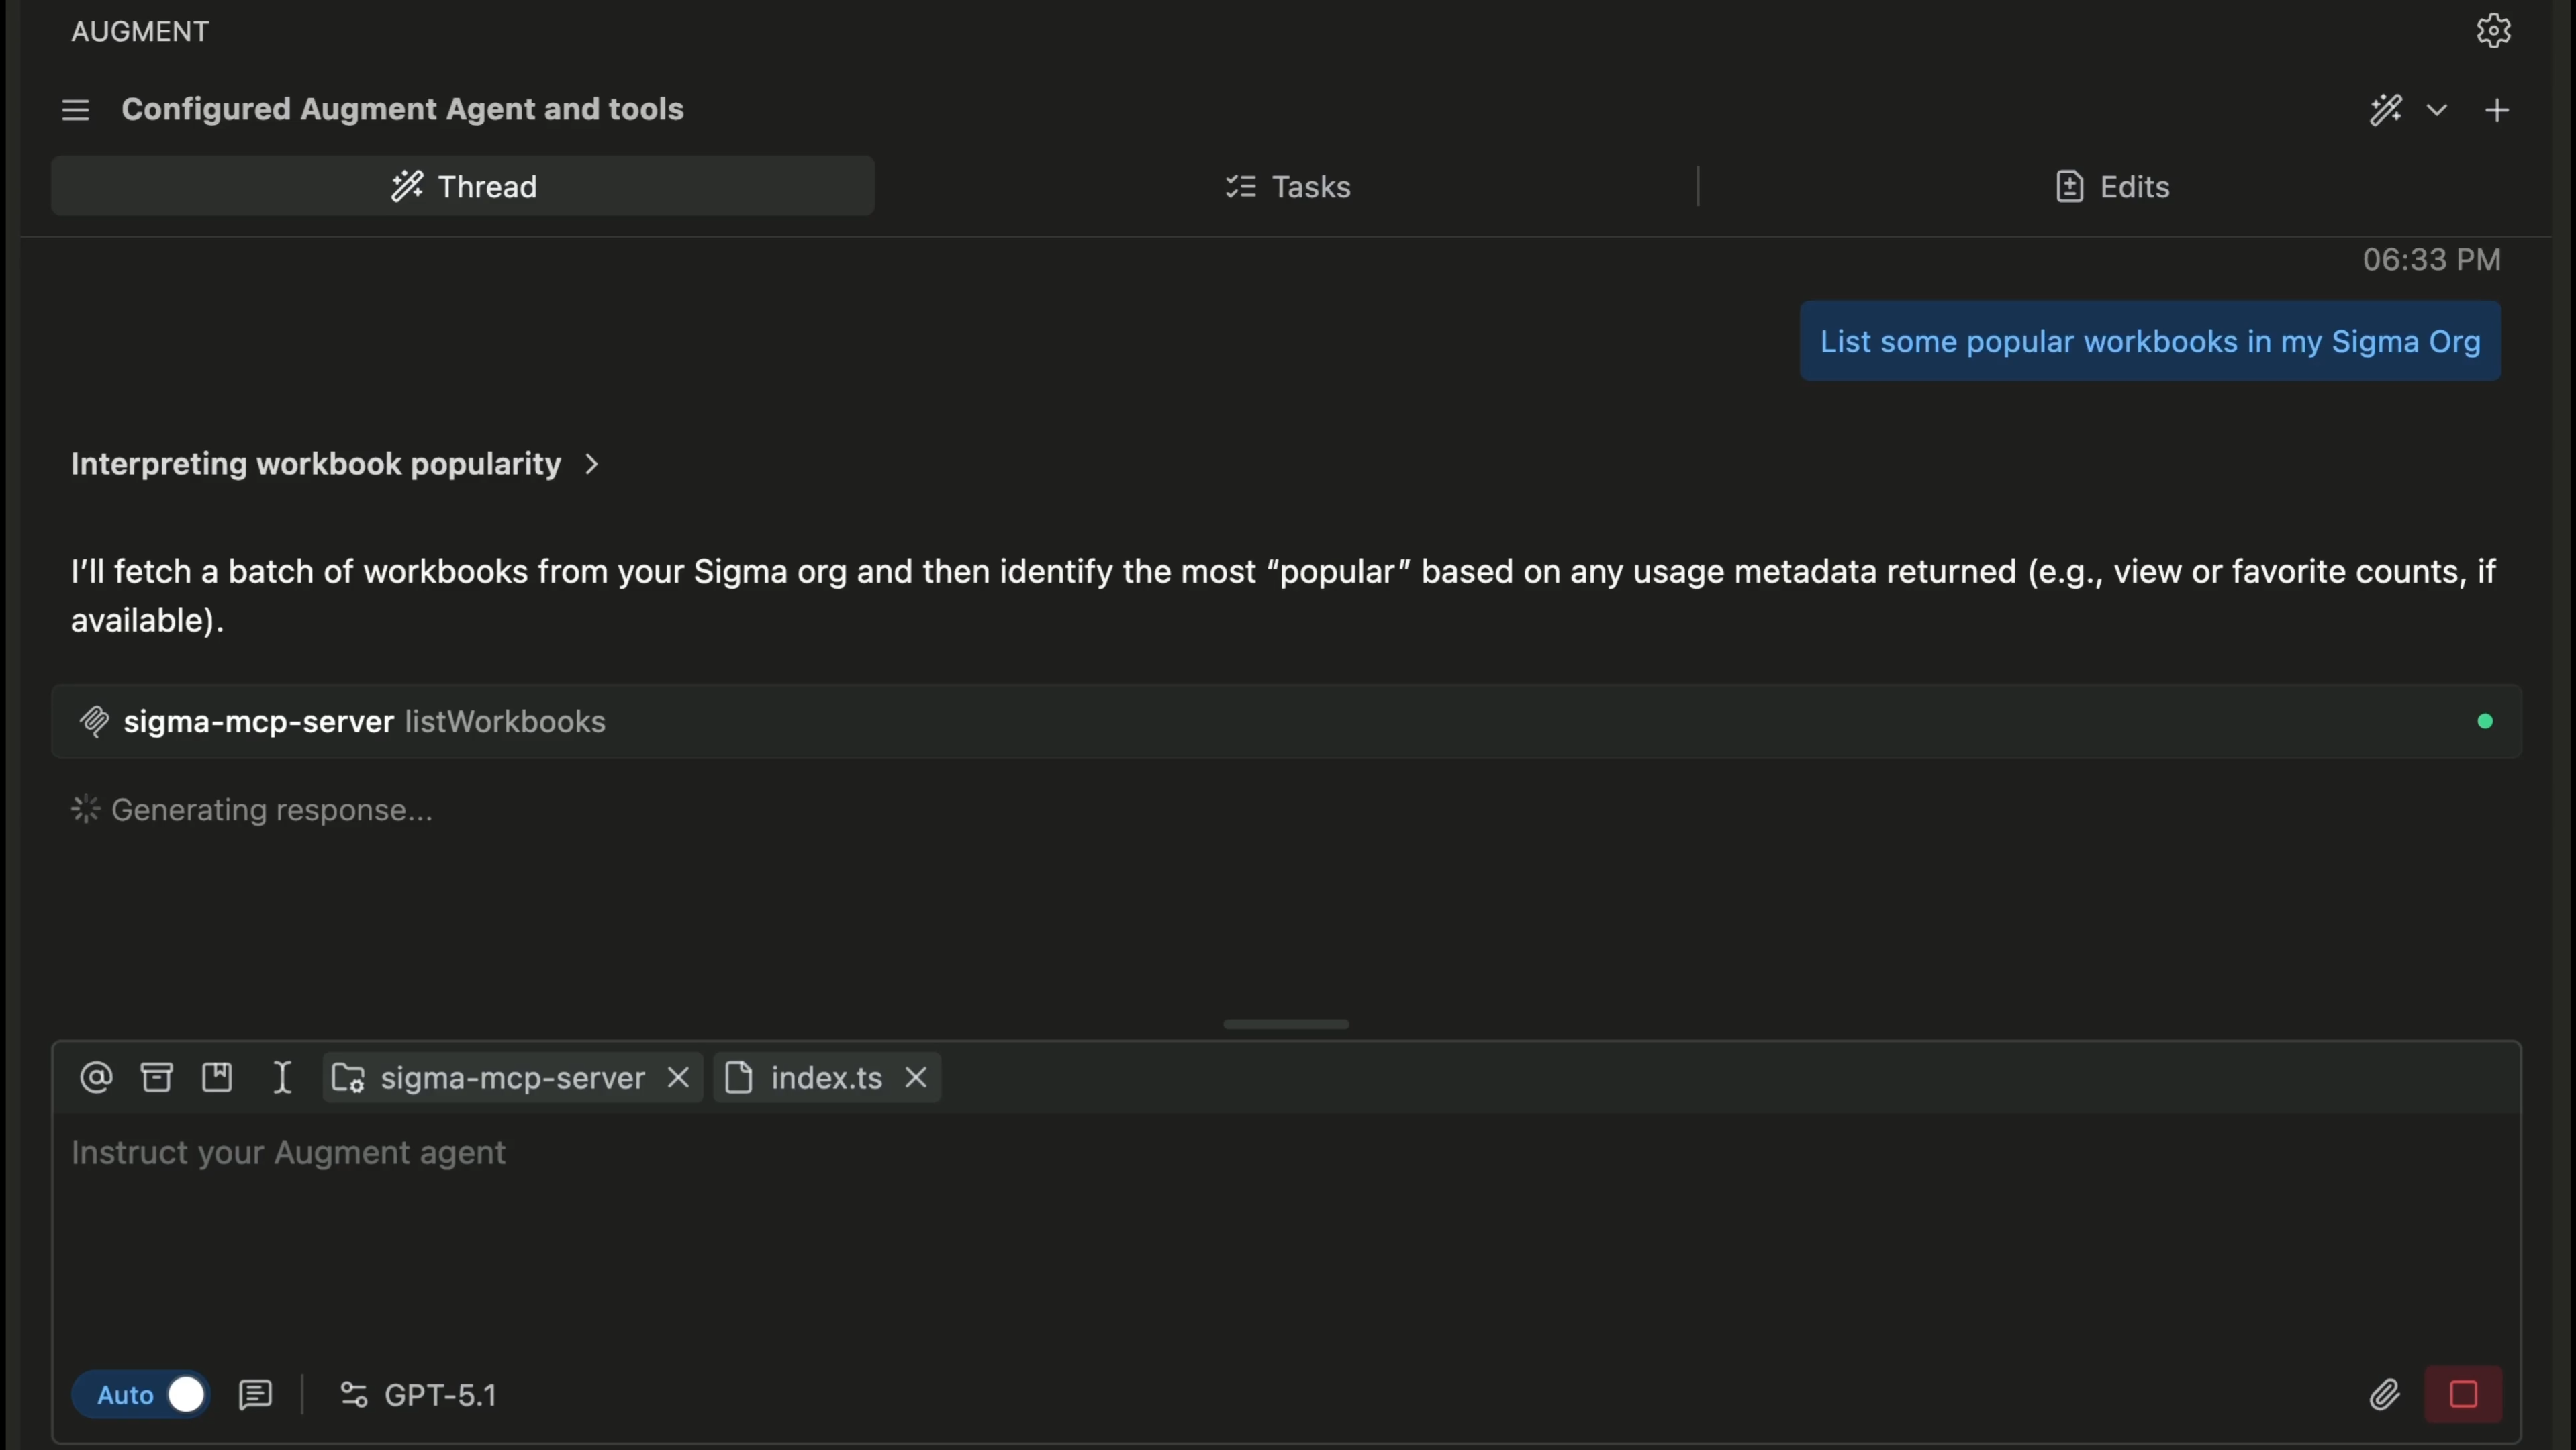Click the text cursor selection icon
This screenshot has height=1450, width=2576.
pos(282,1077)
